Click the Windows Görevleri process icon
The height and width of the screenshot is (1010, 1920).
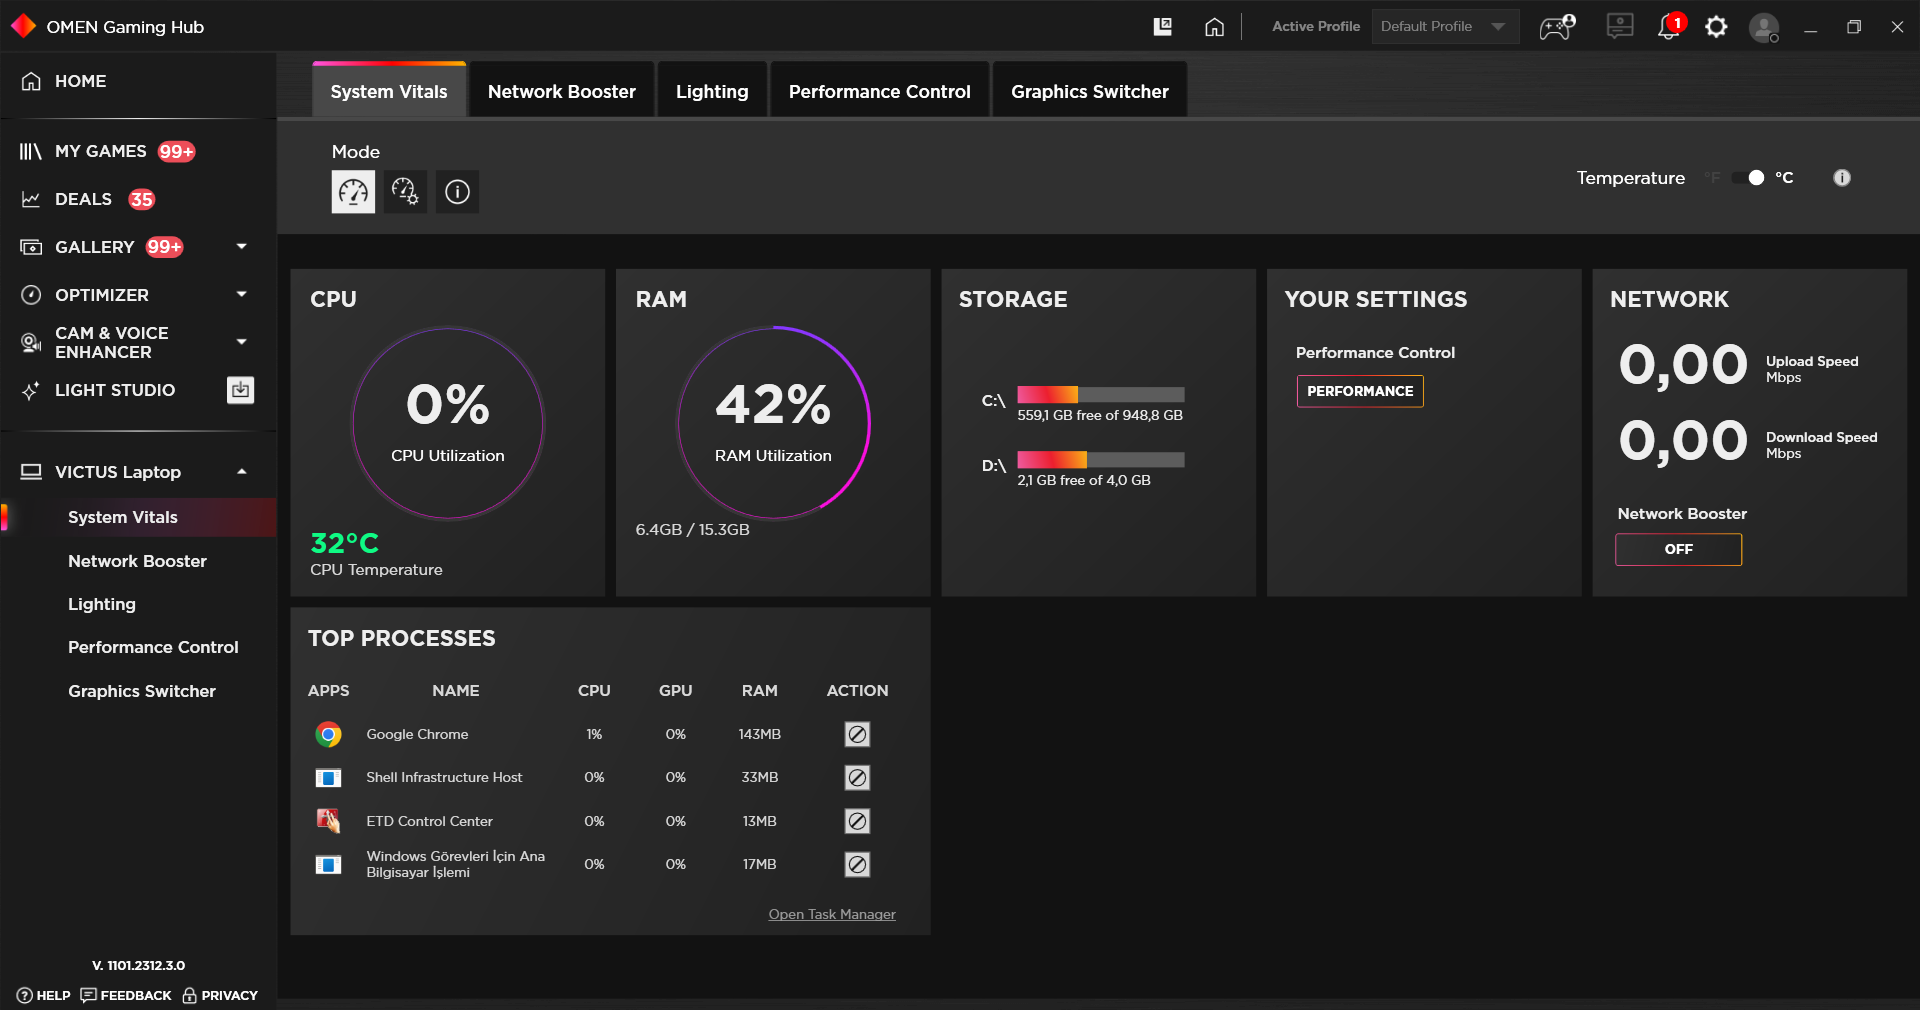point(328,864)
